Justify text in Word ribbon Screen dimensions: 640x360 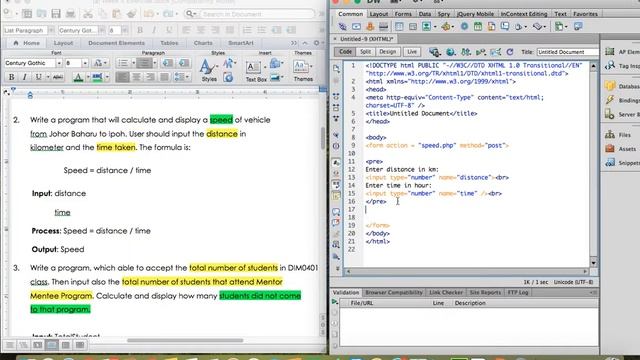click(164, 77)
